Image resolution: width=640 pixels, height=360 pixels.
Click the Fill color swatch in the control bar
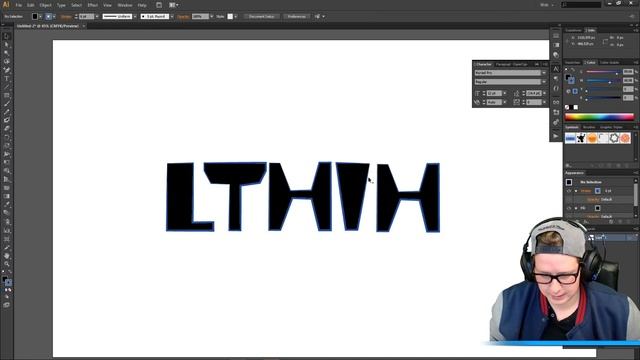point(35,17)
